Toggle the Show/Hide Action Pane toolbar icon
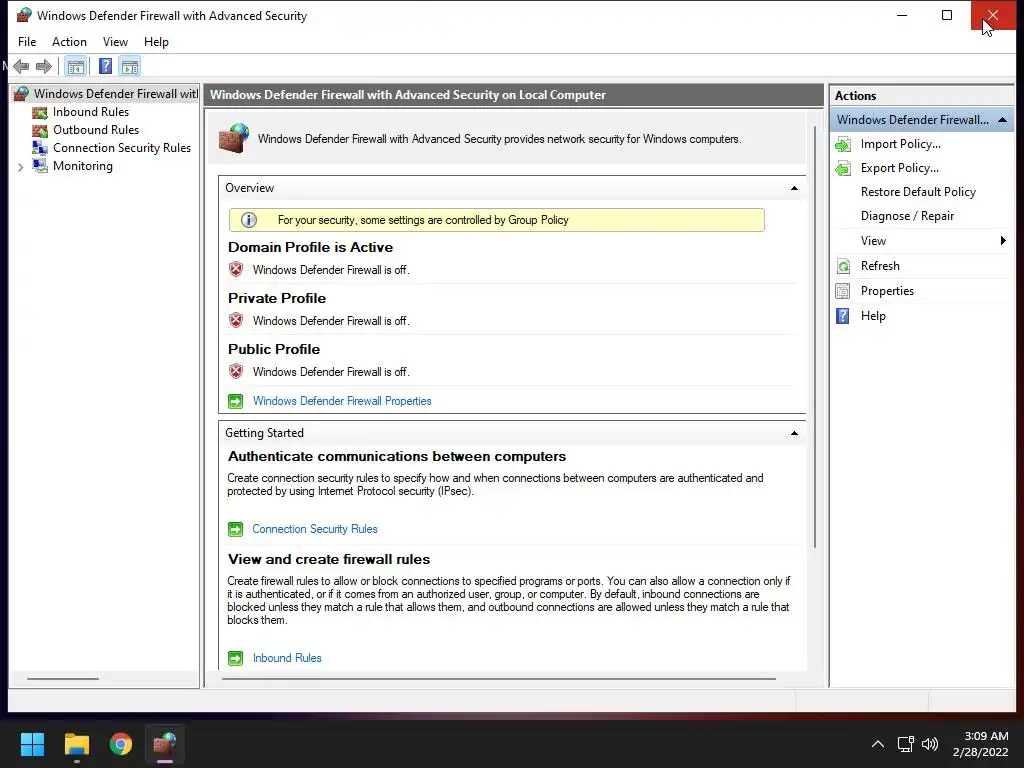The width and height of the screenshot is (1024, 768). 130,66
